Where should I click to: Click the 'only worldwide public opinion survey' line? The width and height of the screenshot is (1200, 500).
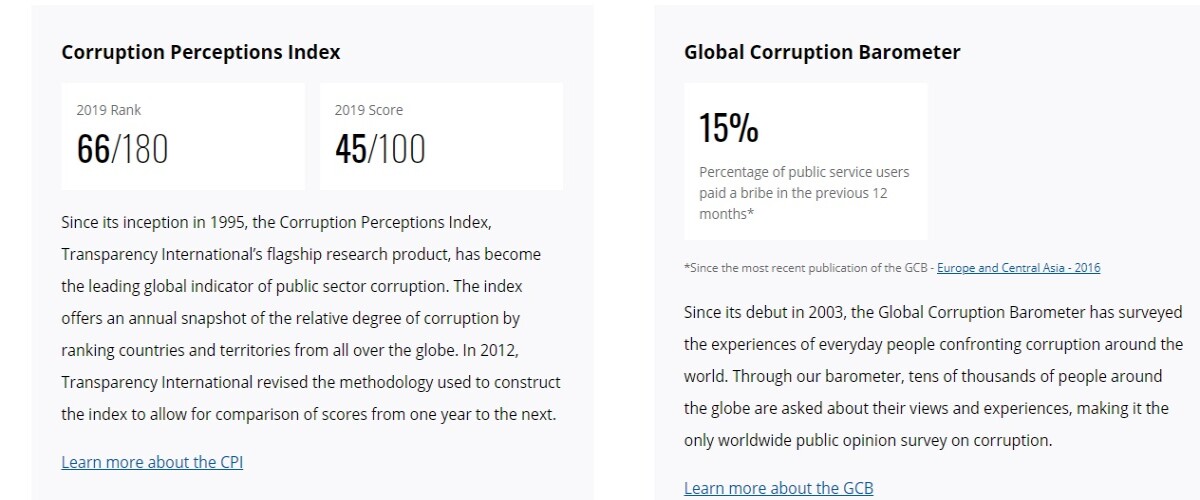[868, 440]
